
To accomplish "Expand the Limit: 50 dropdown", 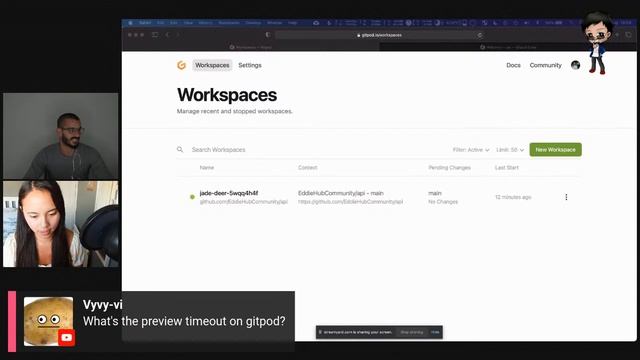I will tap(510, 150).
